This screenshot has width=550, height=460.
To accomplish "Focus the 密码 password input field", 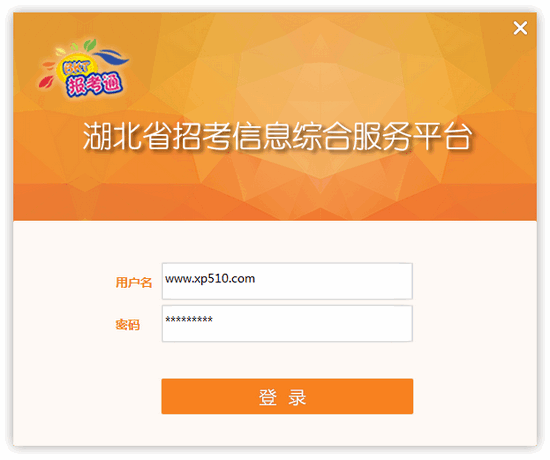I will pos(287,324).
